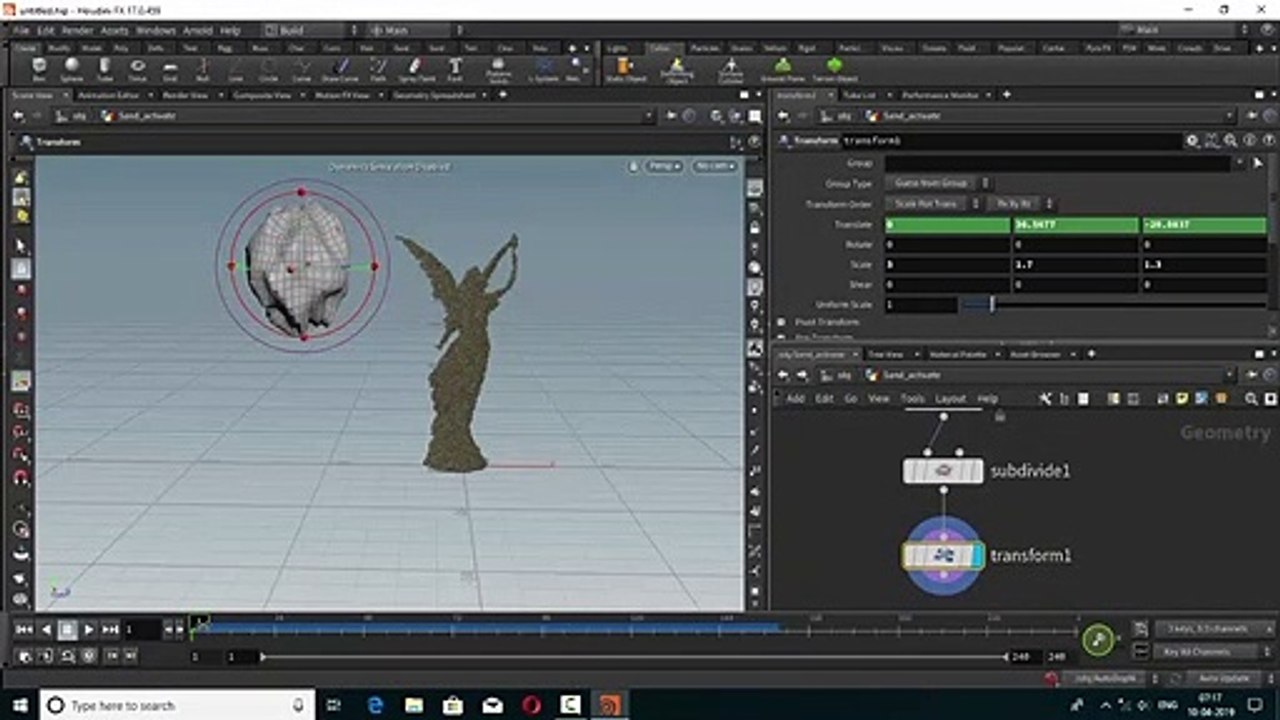Toggle the viewport lock icon
This screenshot has width=1280, height=720.
pyautogui.click(x=634, y=166)
